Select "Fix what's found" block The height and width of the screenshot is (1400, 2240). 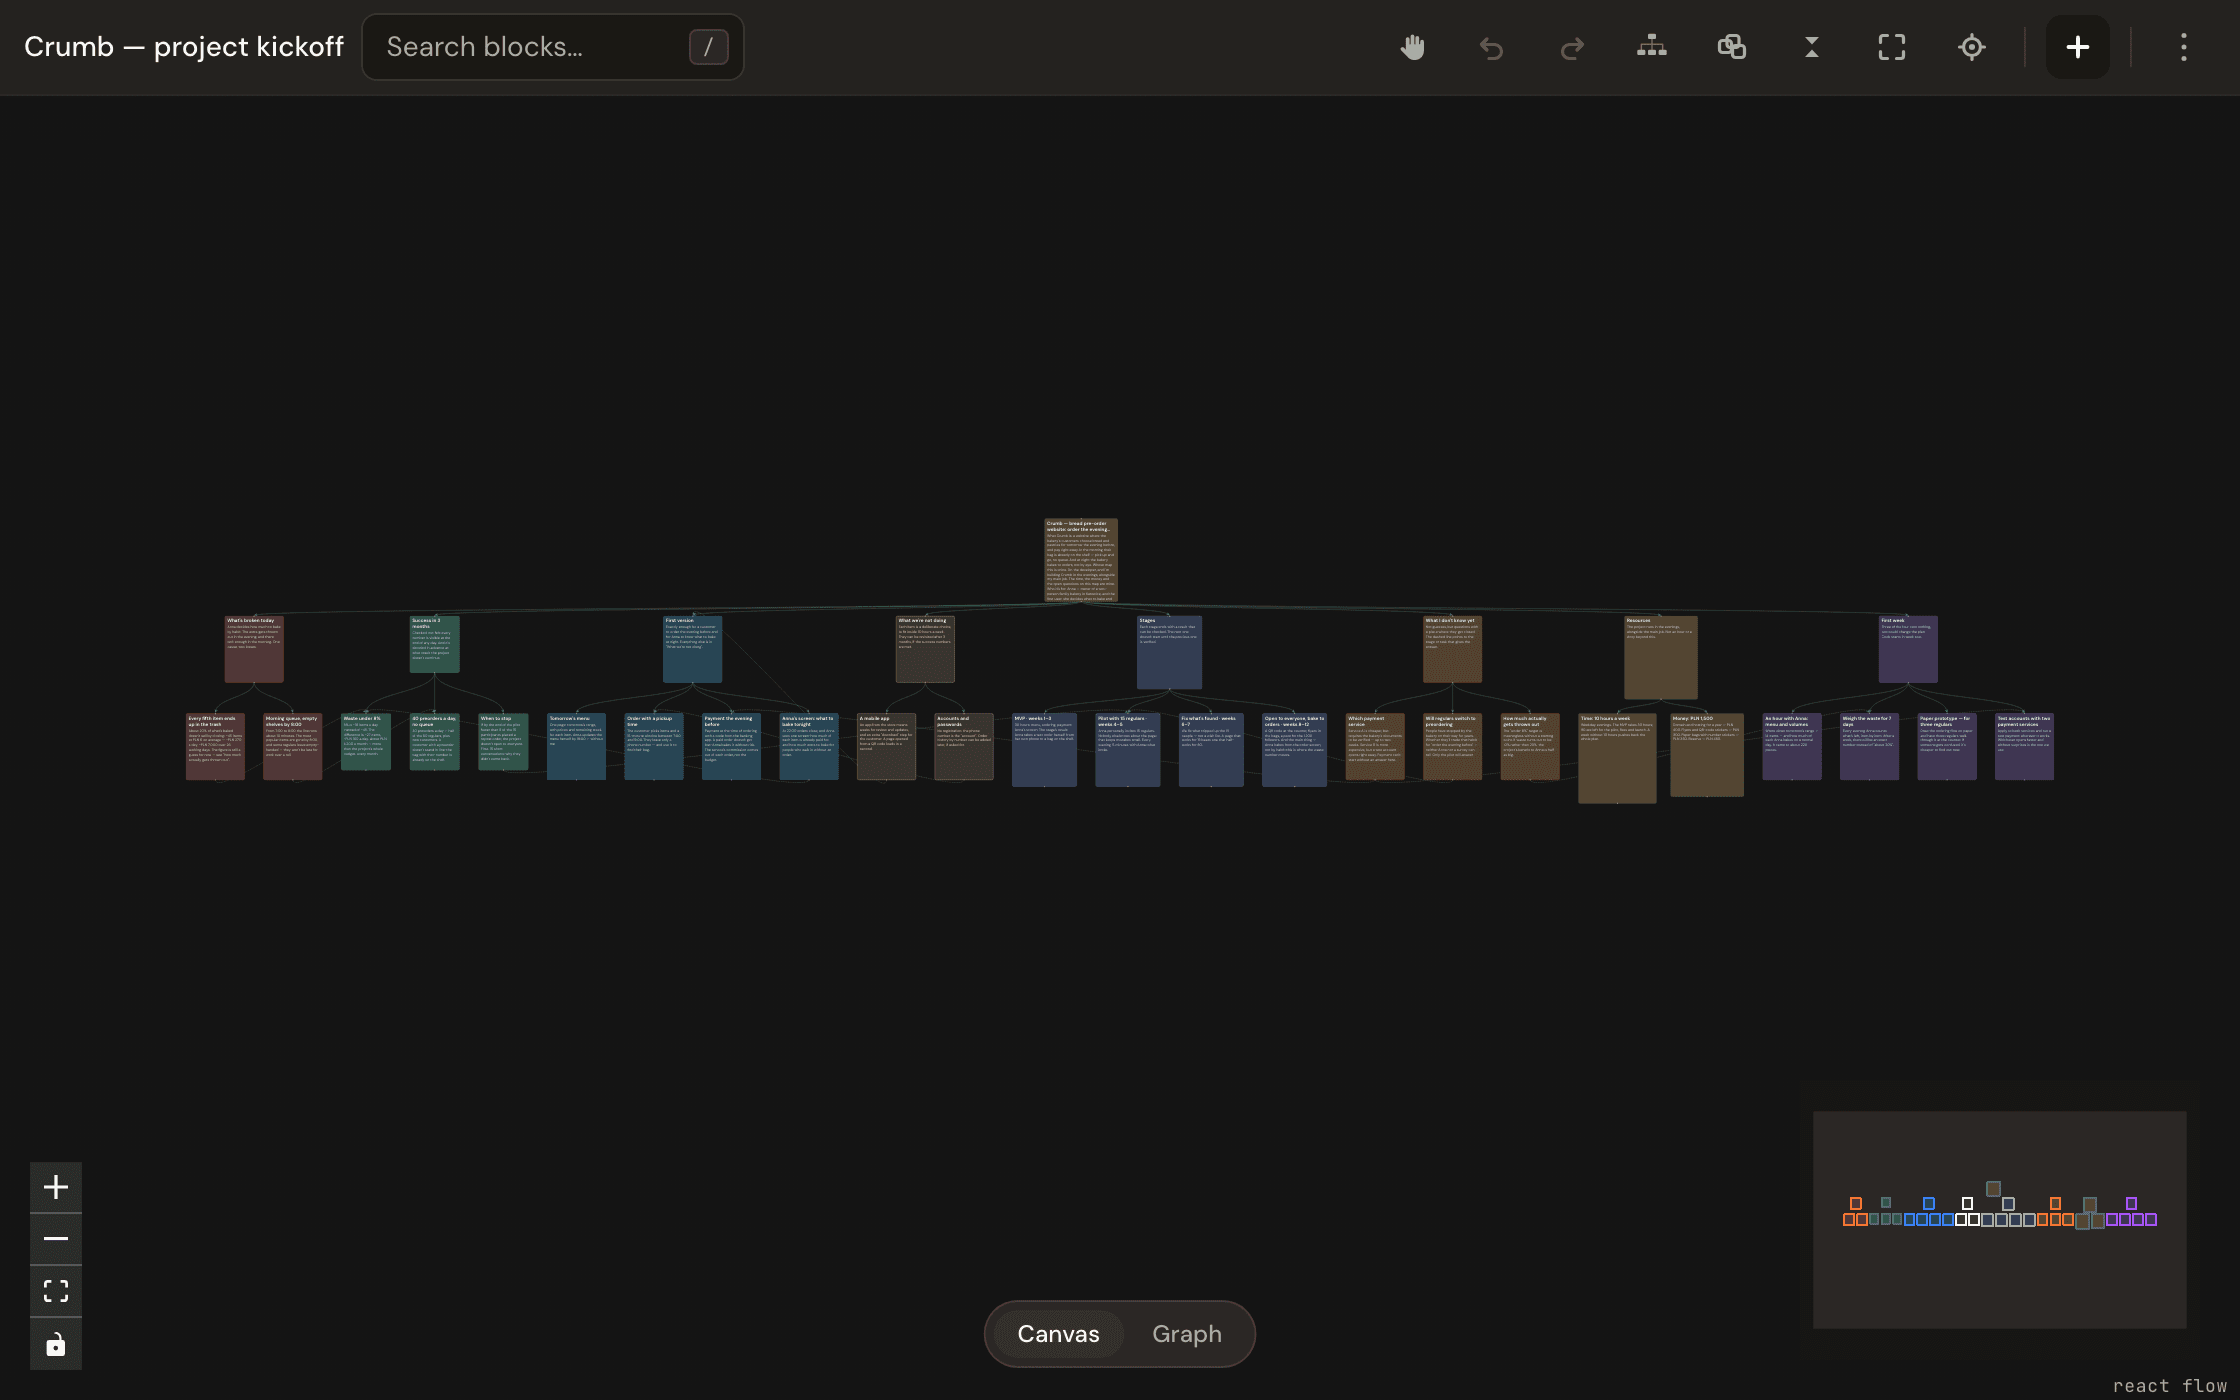tap(1211, 749)
